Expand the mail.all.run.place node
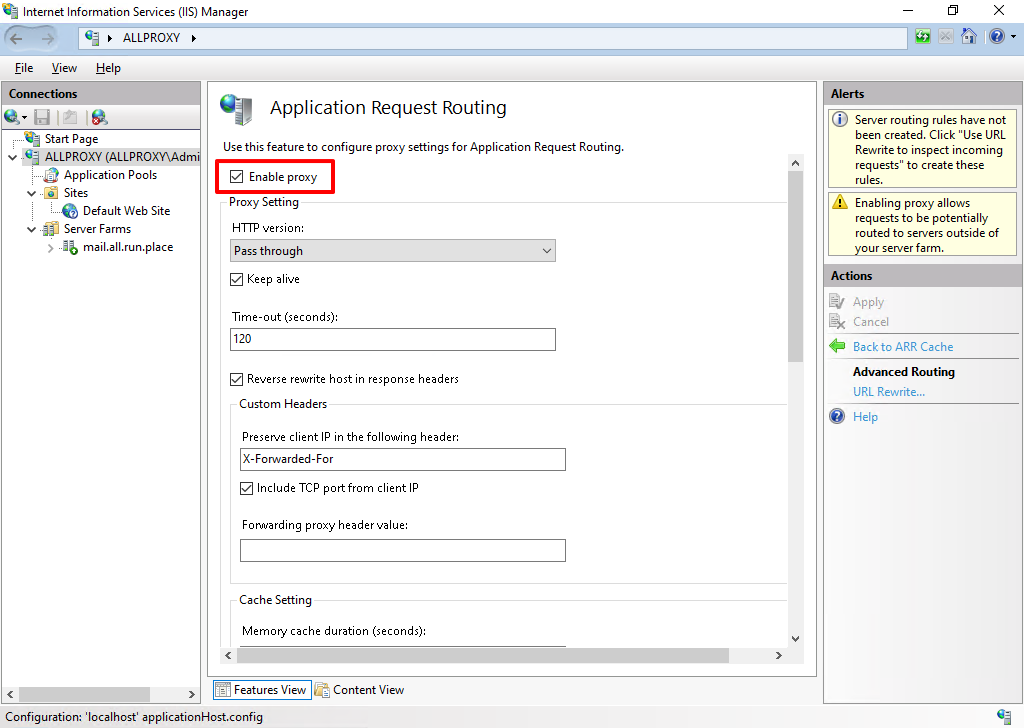This screenshot has height=728, width=1024. [x=50, y=248]
